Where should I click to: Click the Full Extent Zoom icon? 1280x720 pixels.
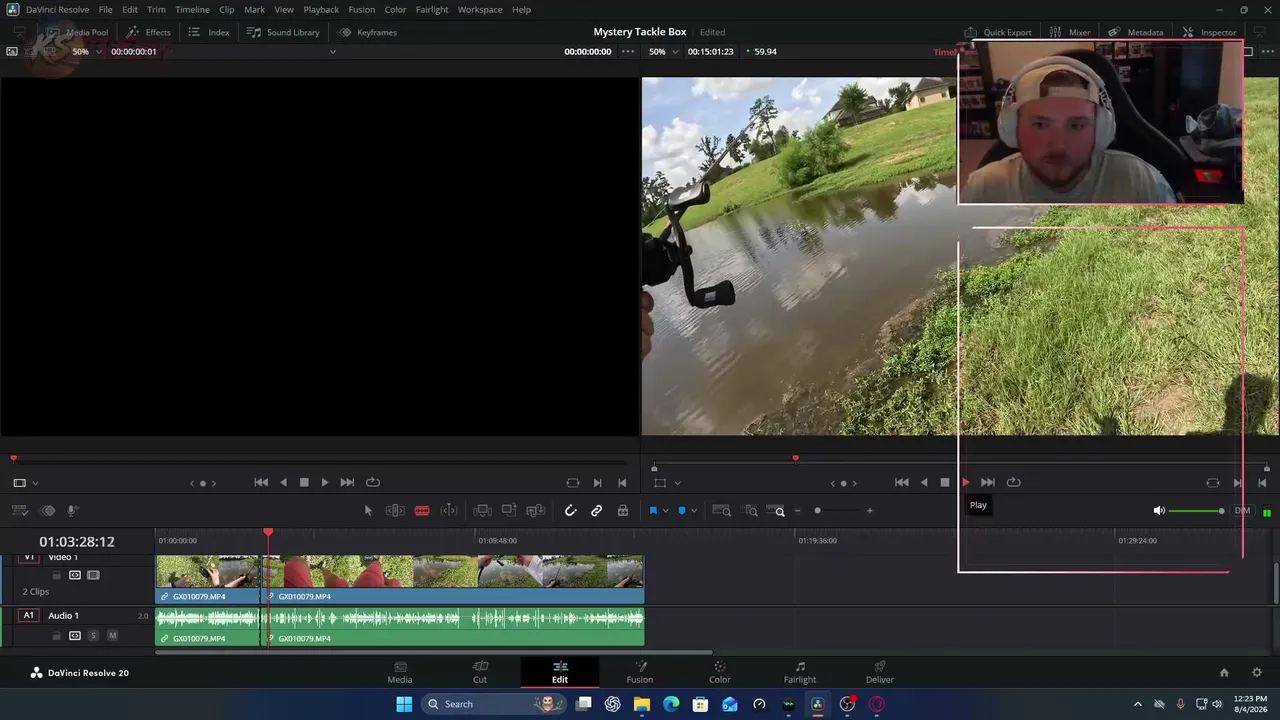click(721, 511)
